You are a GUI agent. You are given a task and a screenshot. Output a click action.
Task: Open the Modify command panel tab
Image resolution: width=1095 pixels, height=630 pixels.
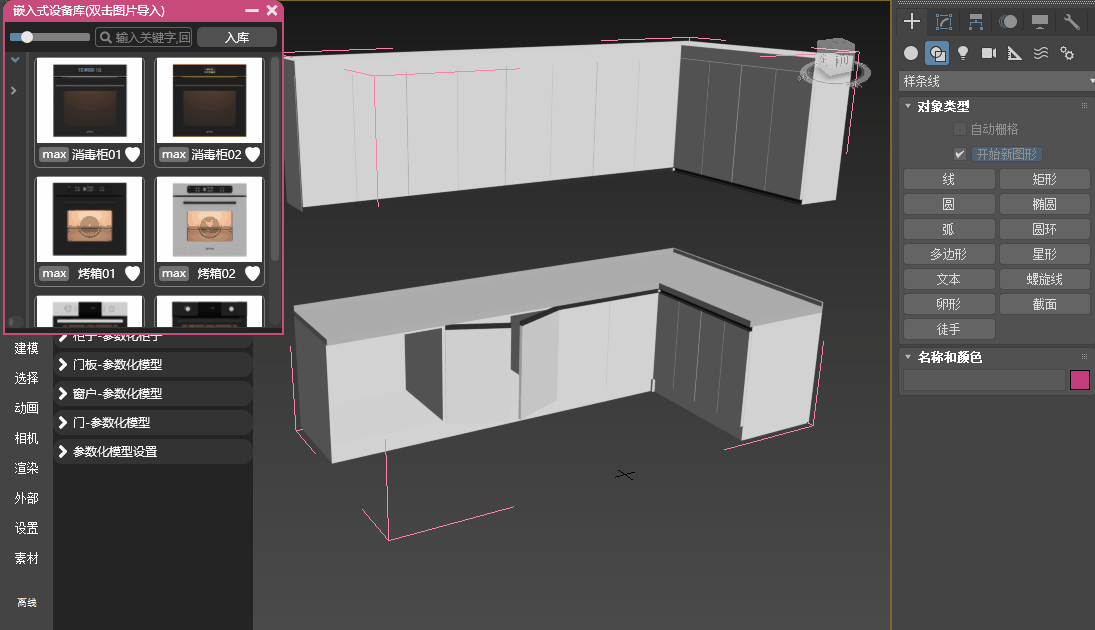click(x=943, y=22)
